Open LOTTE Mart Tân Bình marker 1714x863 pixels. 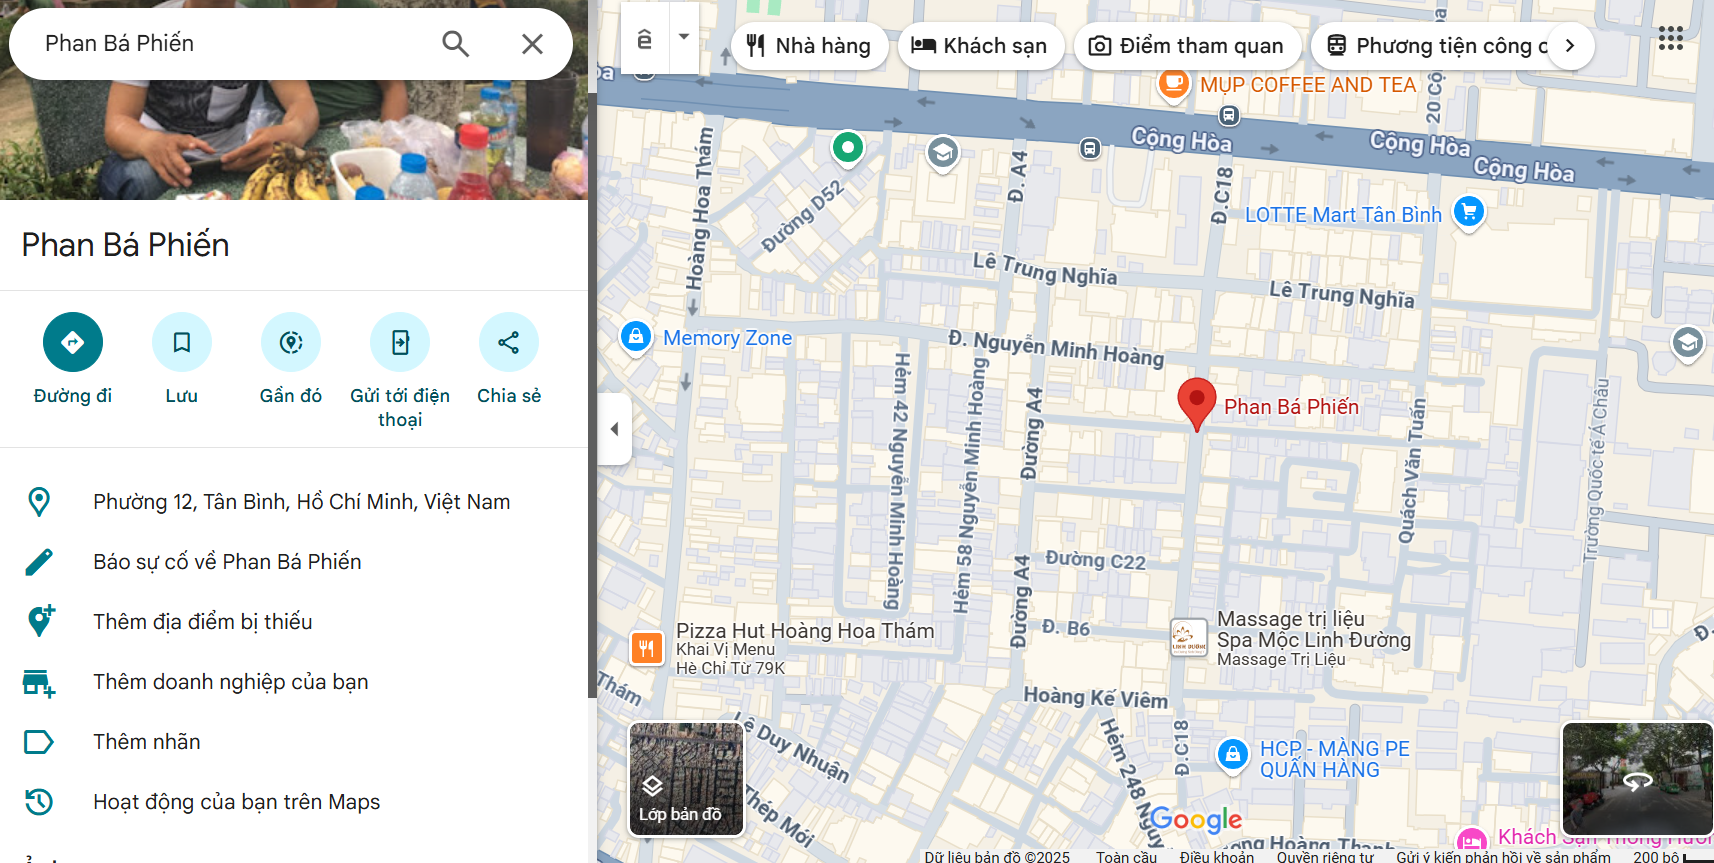(x=1469, y=213)
